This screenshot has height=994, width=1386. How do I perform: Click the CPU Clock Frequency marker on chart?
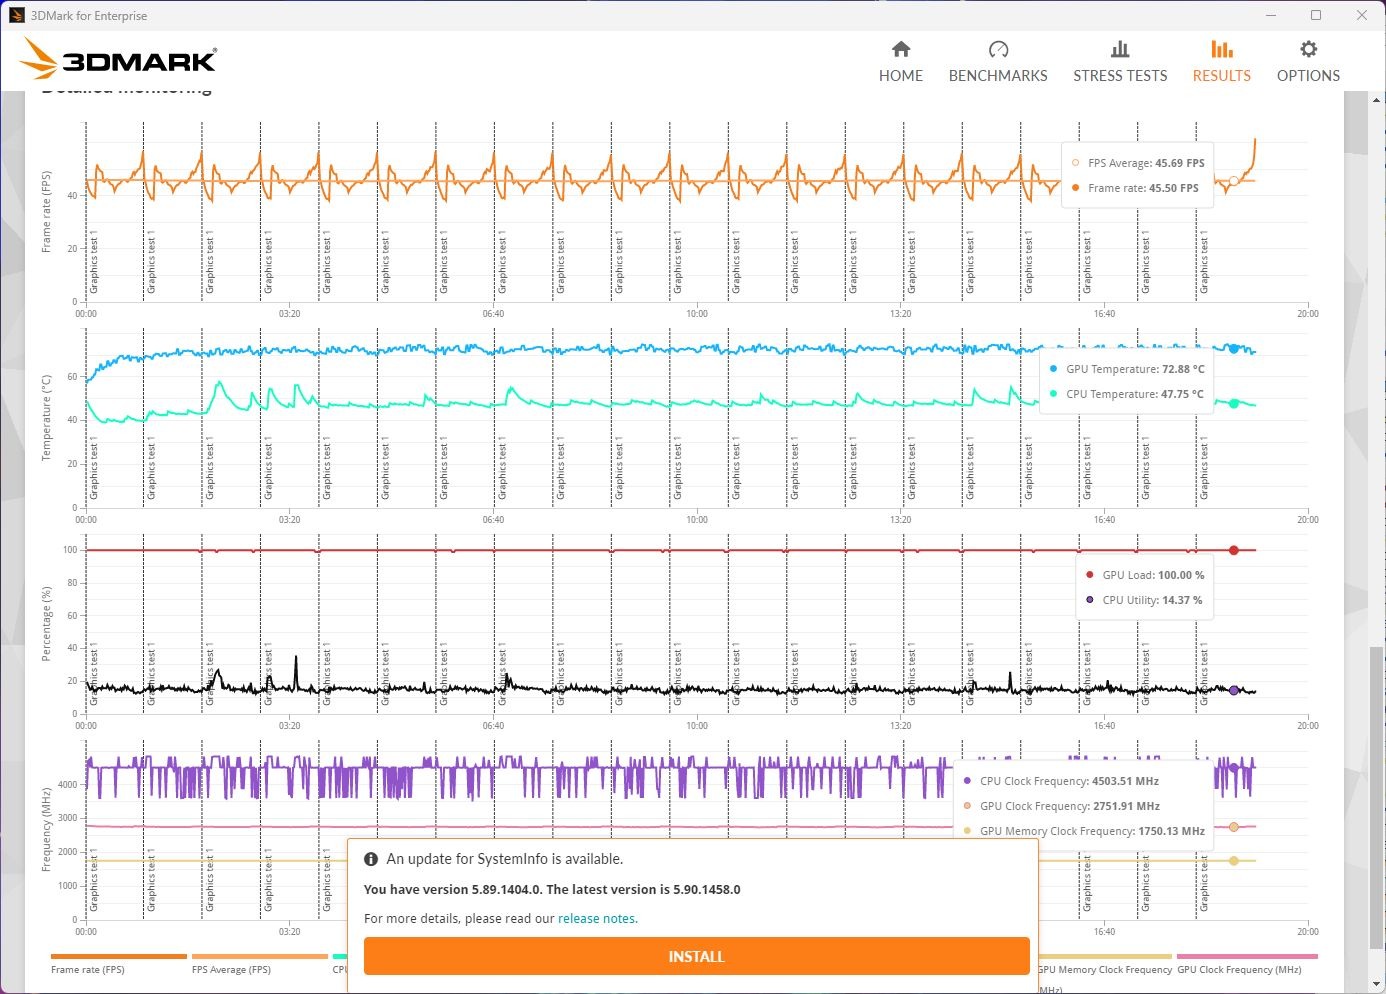click(x=1233, y=768)
